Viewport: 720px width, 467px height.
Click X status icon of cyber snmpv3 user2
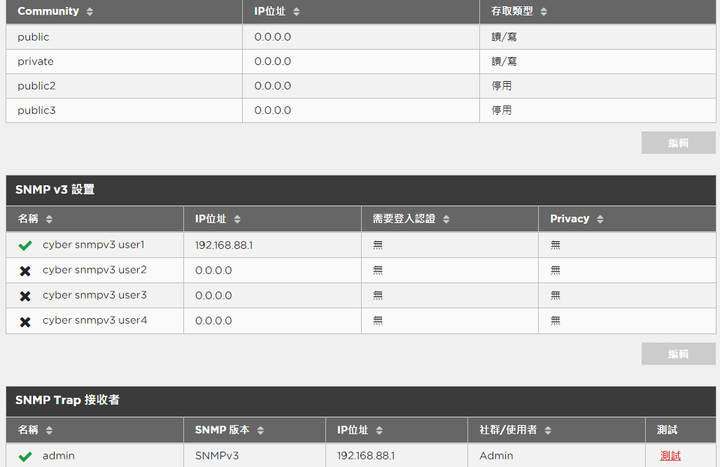pyautogui.click(x=25, y=271)
